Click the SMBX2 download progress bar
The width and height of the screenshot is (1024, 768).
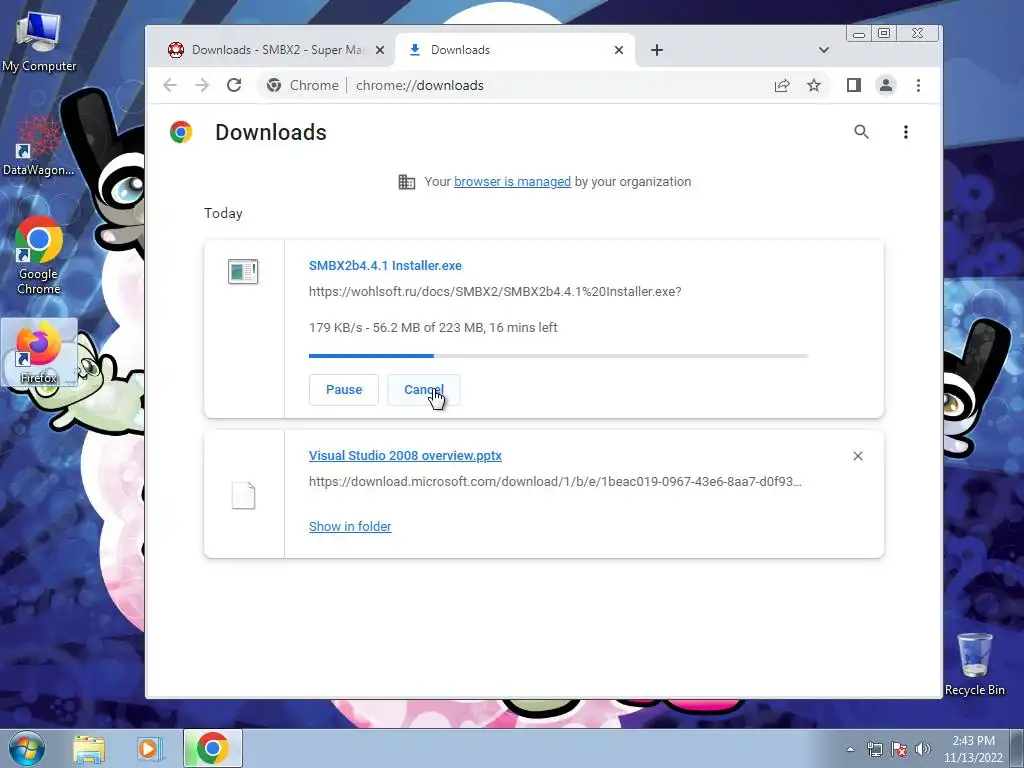click(558, 356)
